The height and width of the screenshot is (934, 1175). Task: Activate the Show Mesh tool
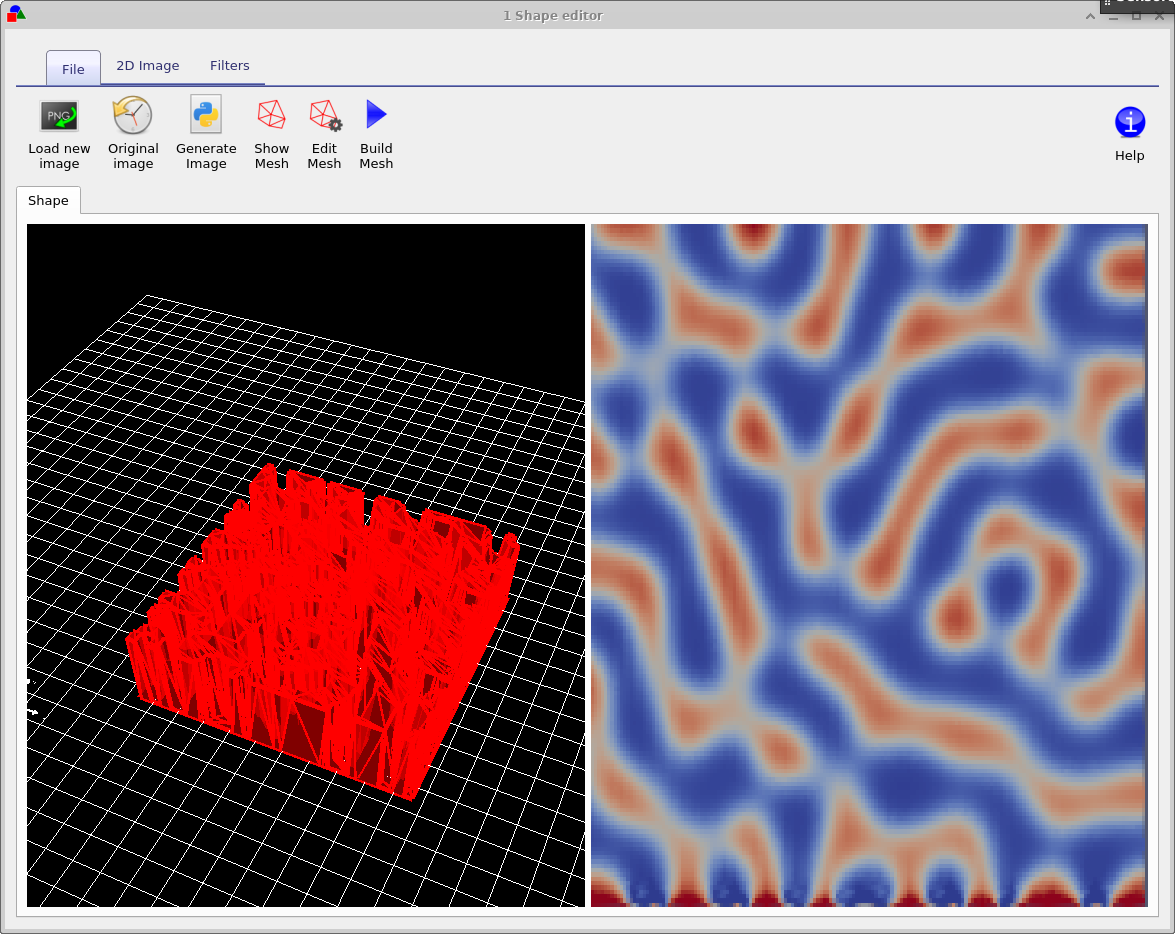(x=271, y=115)
